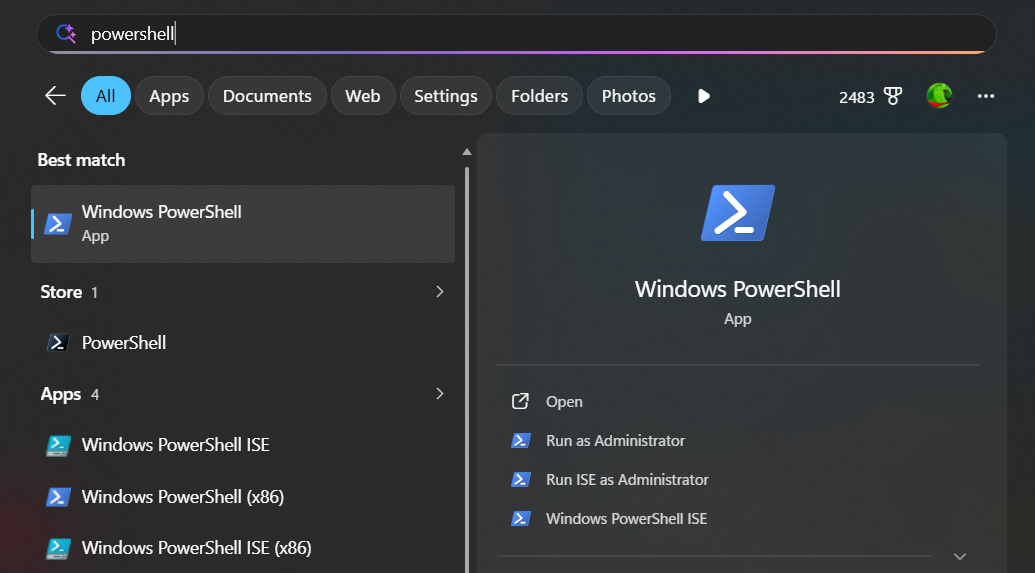
Task: Open the three-dot options menu
Action: (x=985, y=96)
